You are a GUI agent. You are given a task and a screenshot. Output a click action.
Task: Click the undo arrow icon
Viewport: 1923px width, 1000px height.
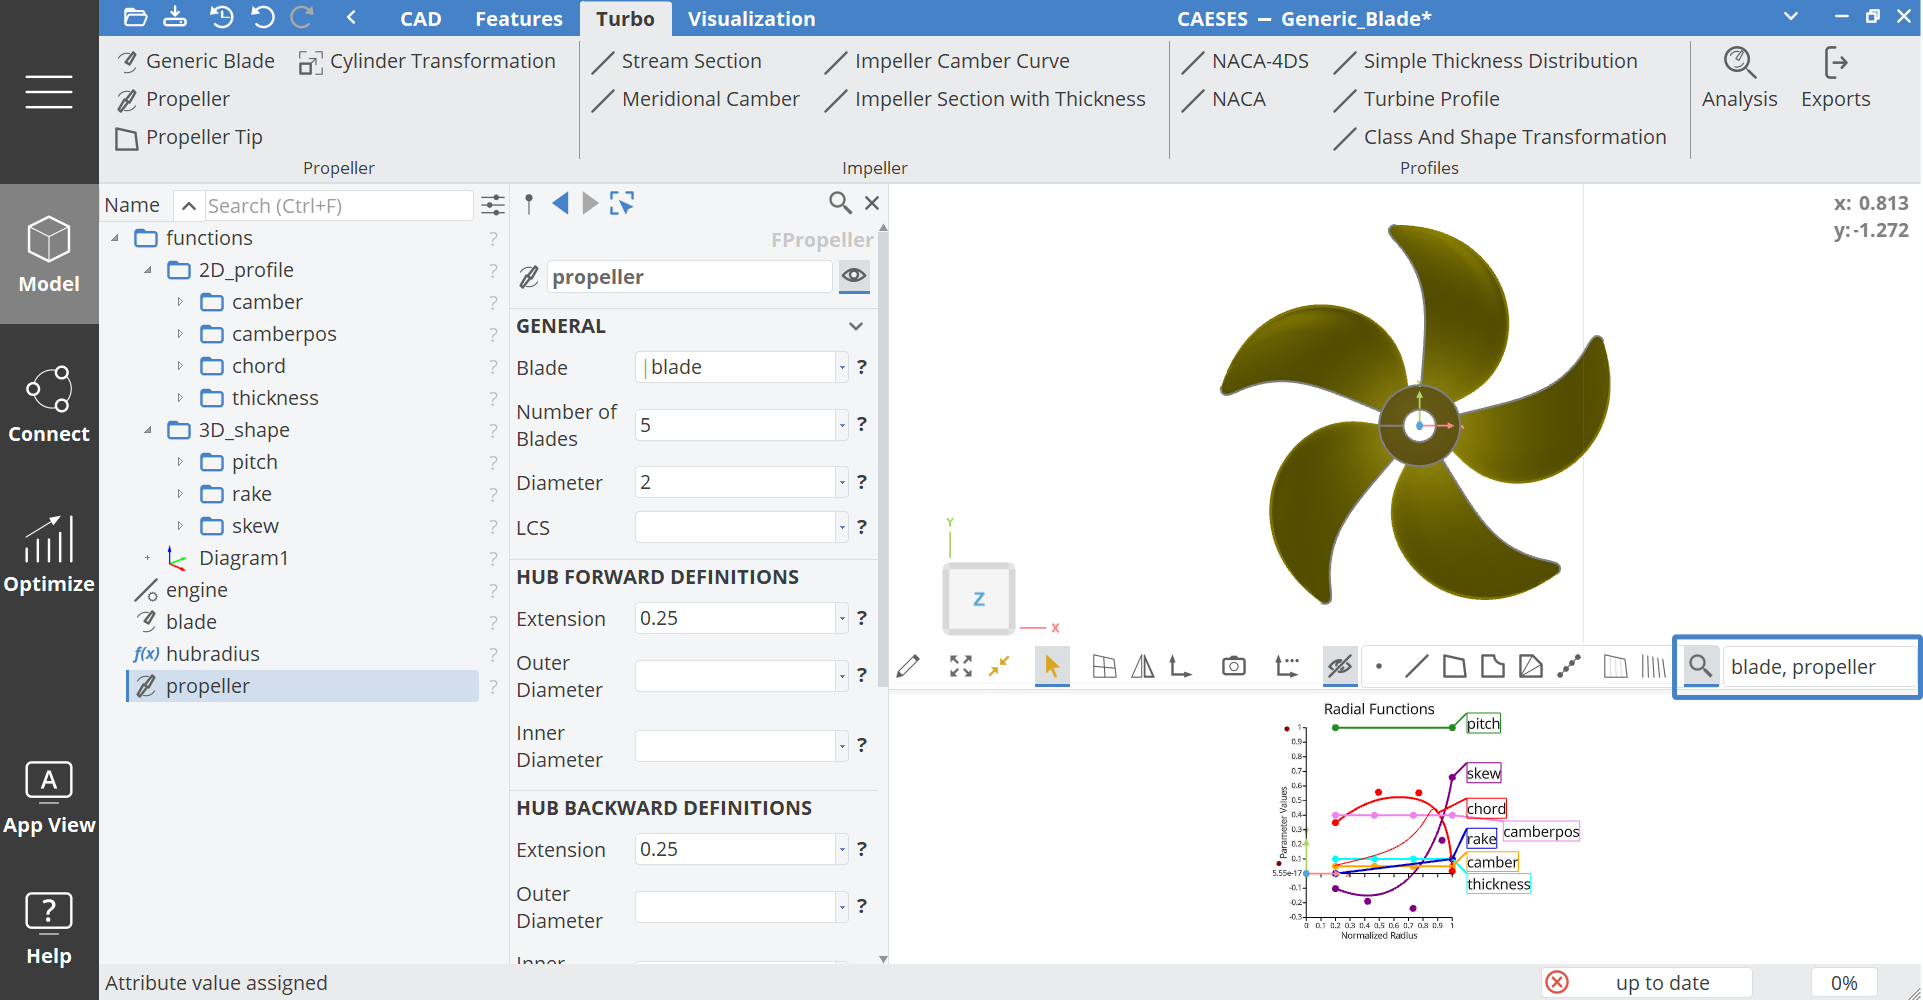(x=263, y=17)
